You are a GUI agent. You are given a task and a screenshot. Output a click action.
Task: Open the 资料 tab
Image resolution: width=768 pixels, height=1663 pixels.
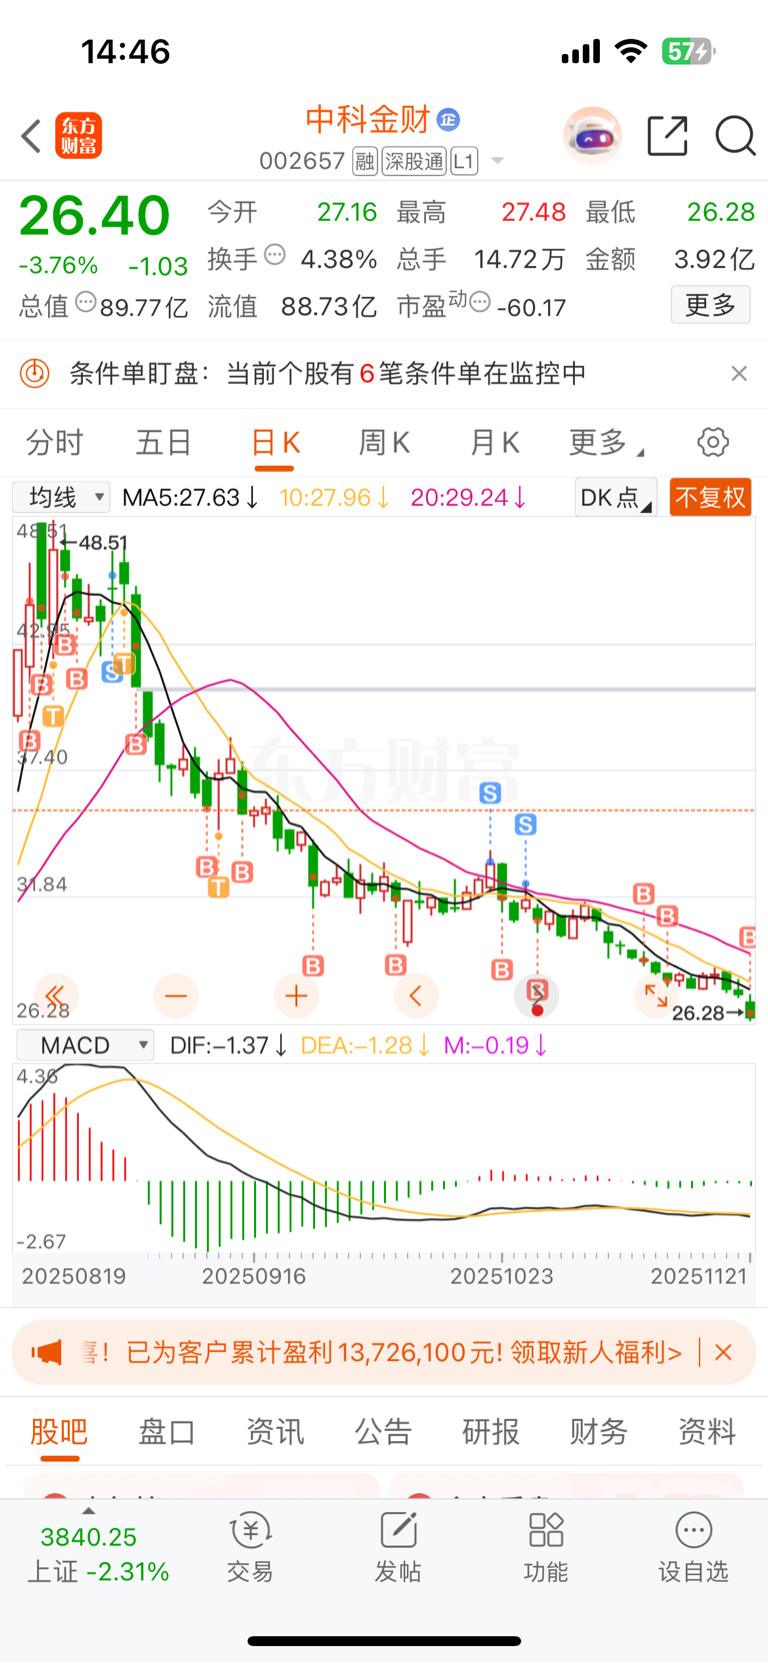[x=707, y=1432]
